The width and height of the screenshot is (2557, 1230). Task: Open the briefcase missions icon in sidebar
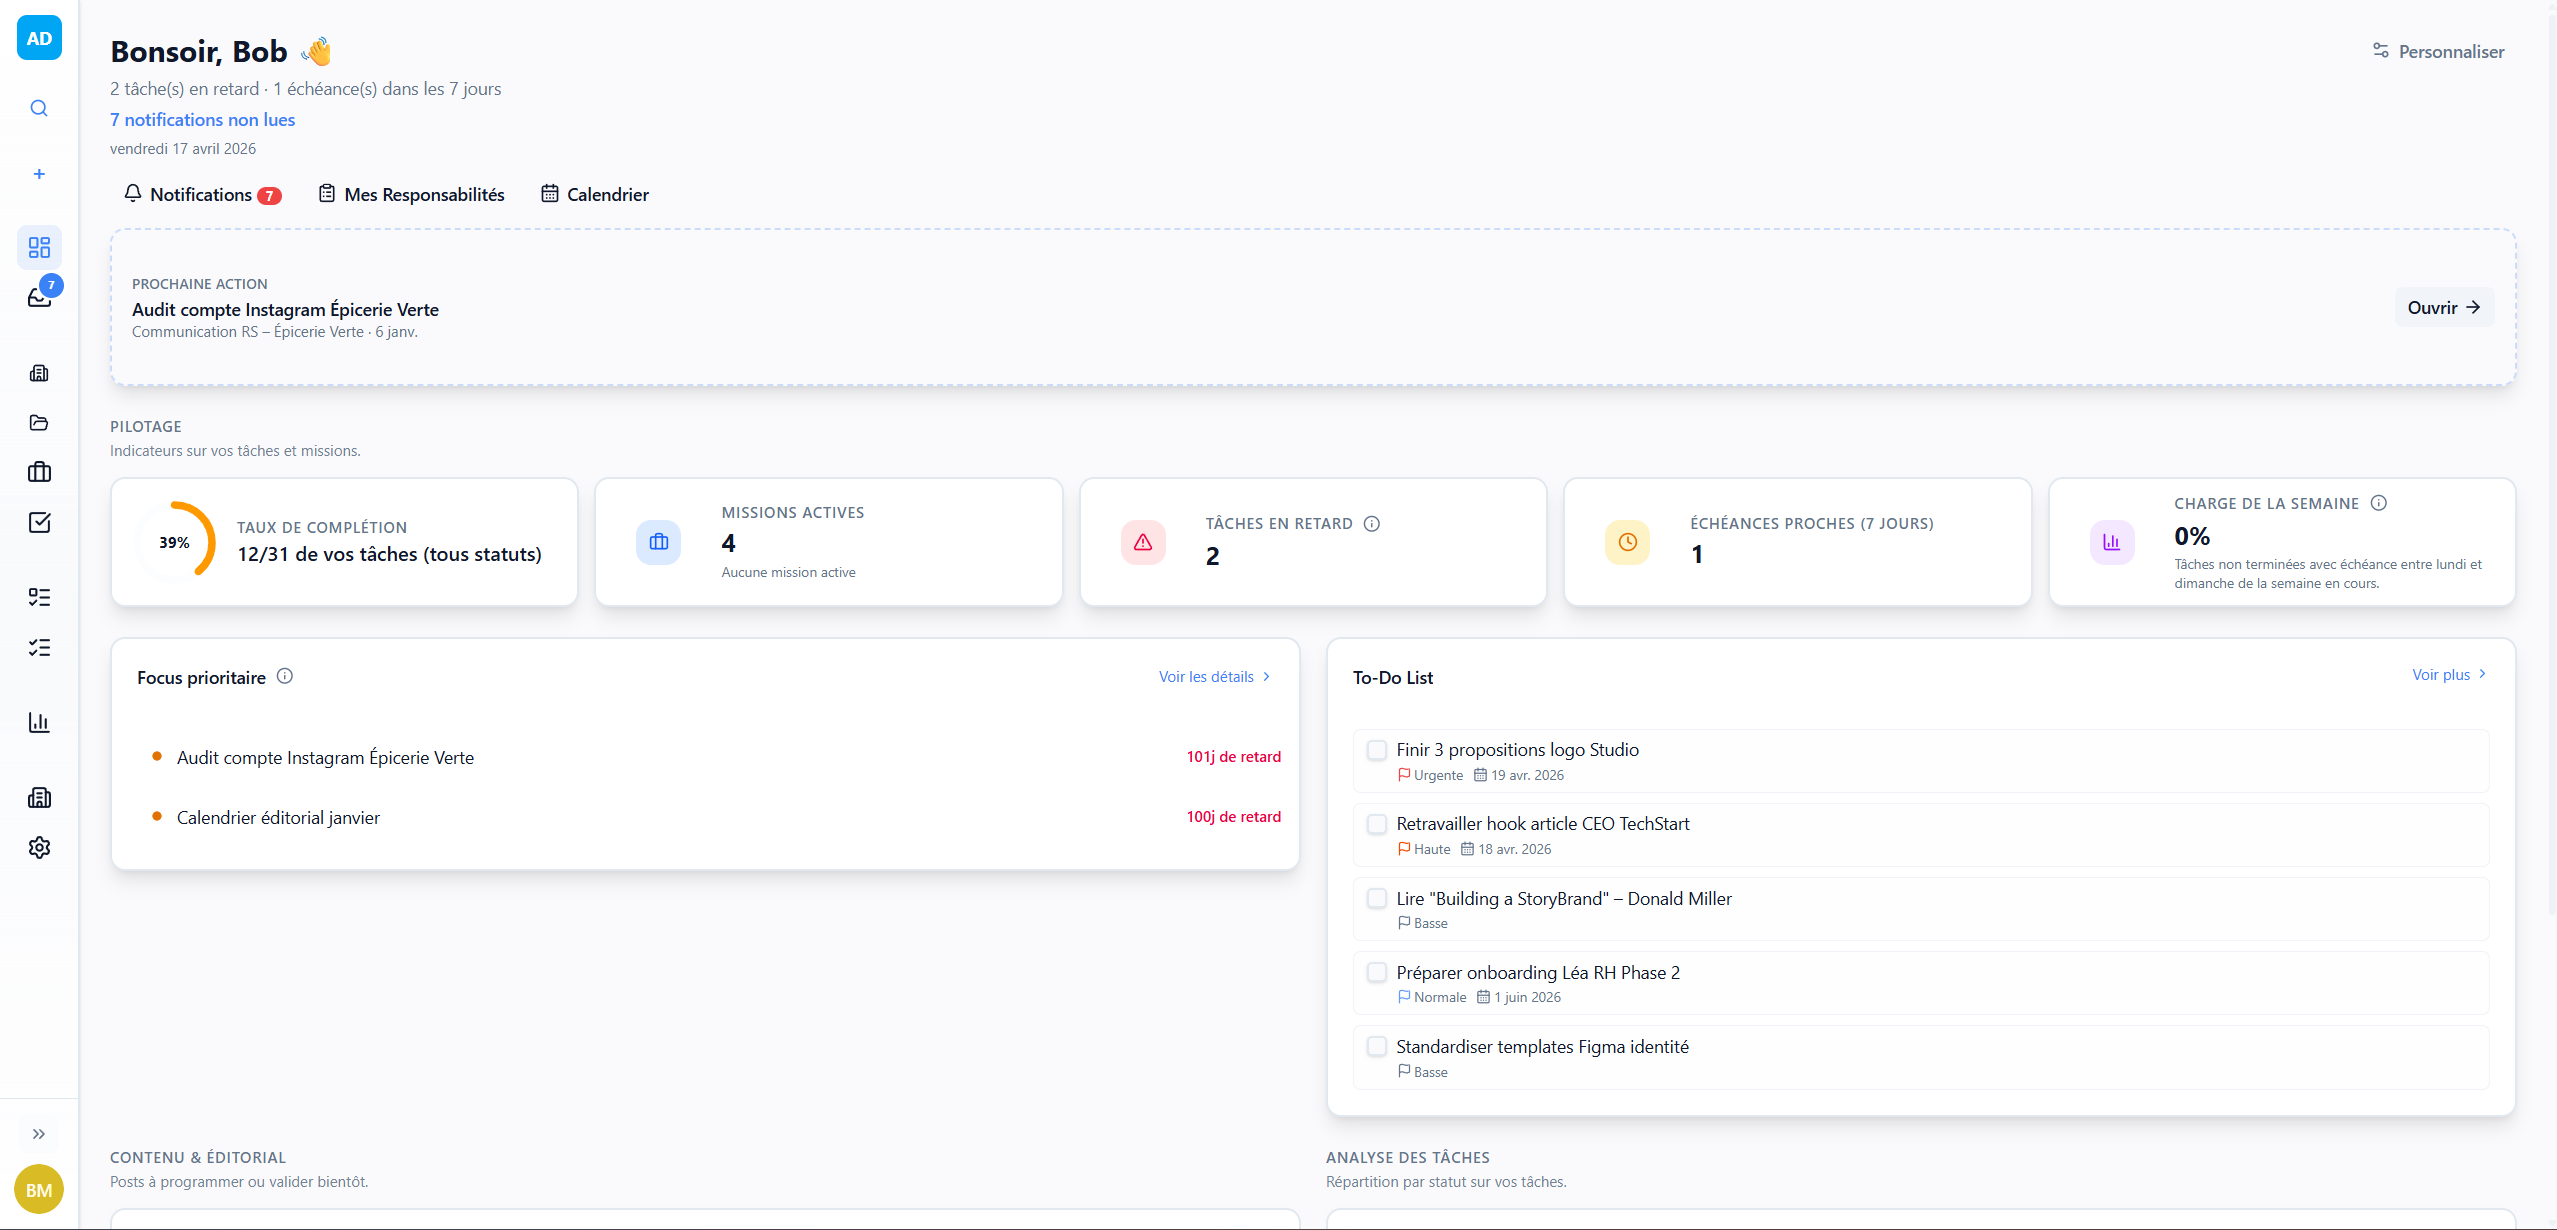(39, 472)
